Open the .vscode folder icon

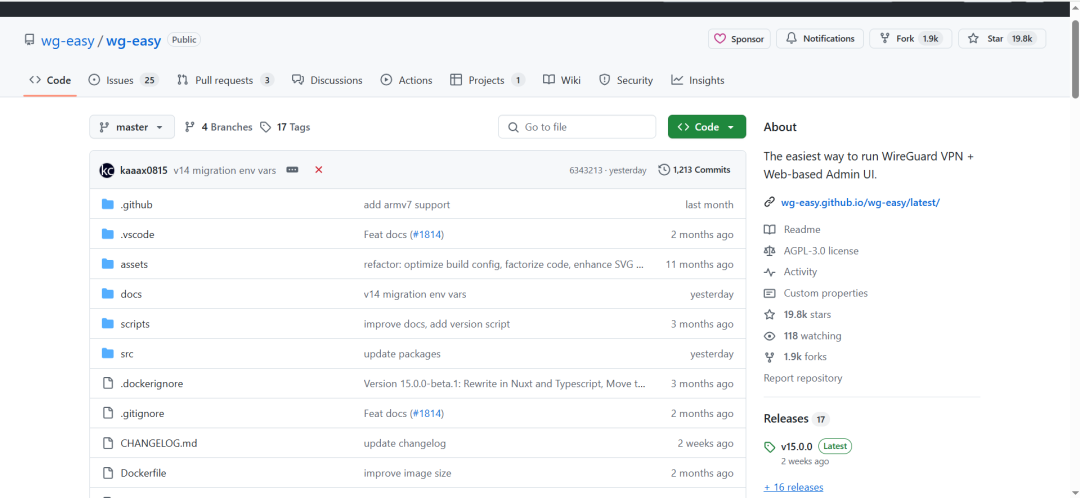point(107,234)
